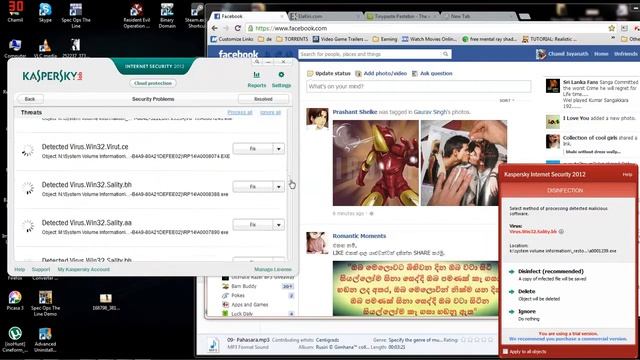Viewport: 640px width, 360px height.
Task: Choose Disinfect (recommended) option
Action: [x=550, y=271]
